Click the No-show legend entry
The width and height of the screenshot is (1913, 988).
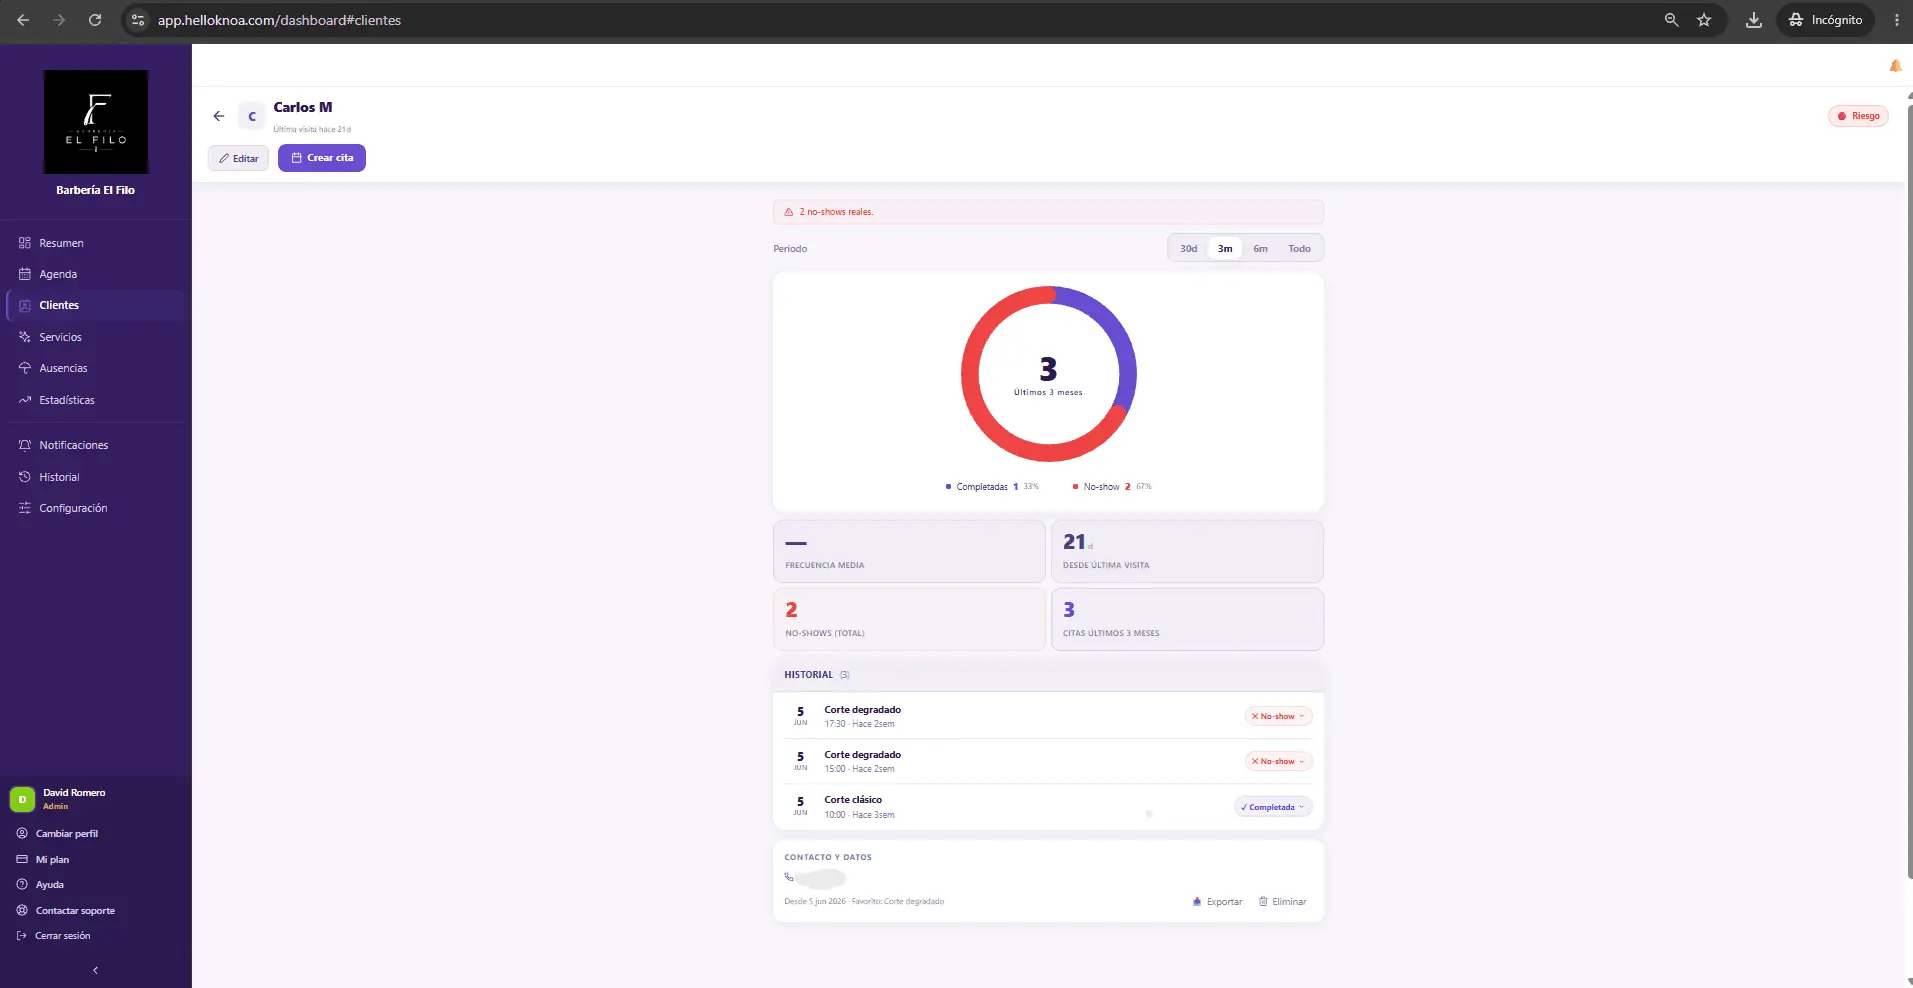pyautogui.click(x=1112, y=487)
